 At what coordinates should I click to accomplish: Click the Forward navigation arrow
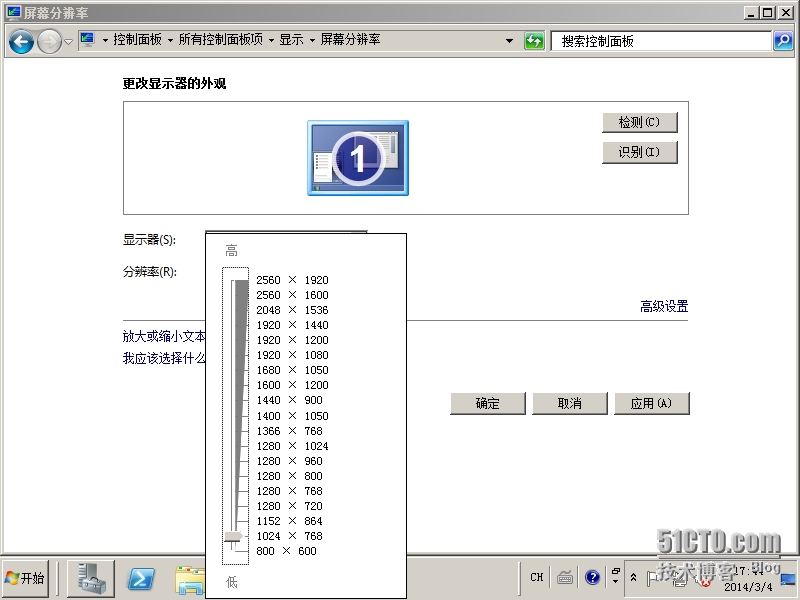(49, 41)
